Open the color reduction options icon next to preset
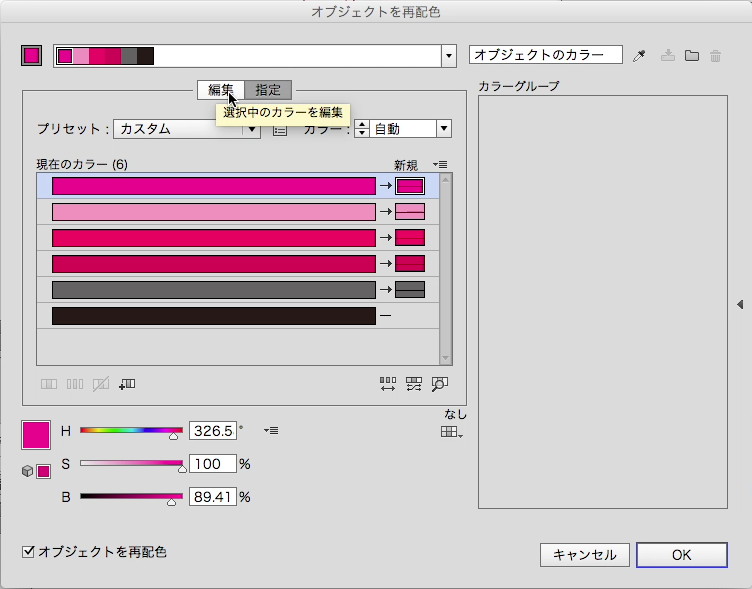This screenshot has height=589, width=752. (280, 129)
